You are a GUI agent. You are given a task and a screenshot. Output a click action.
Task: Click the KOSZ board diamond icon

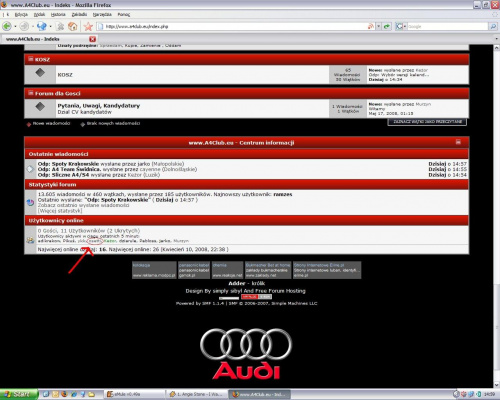40,73
